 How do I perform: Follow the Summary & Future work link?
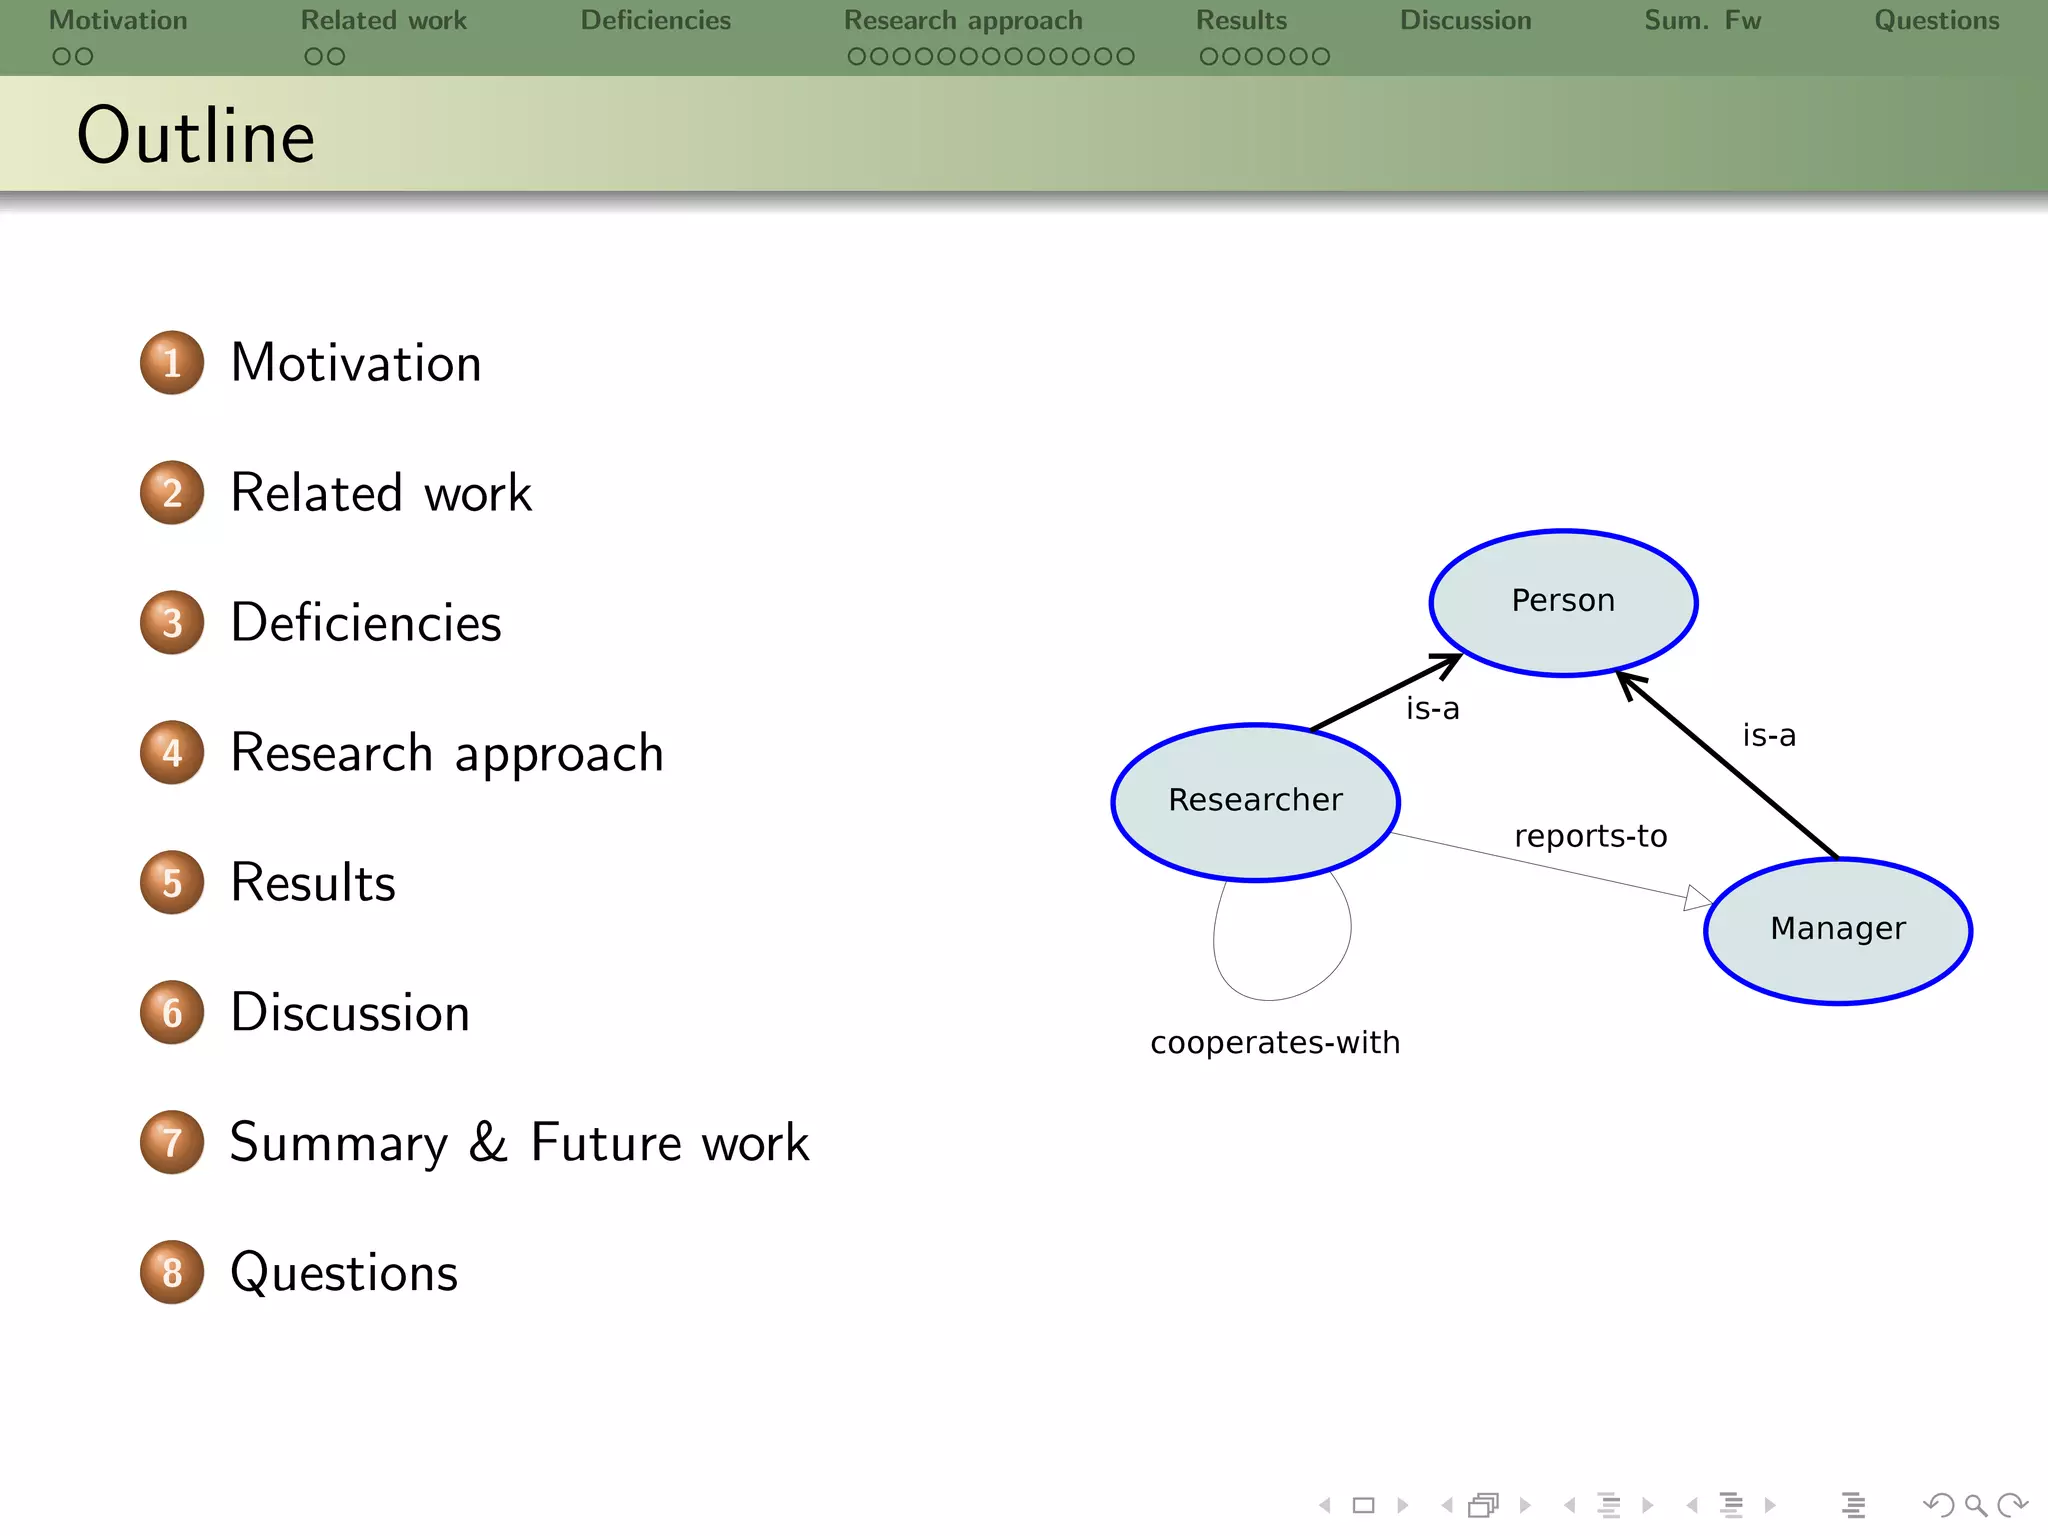[x=519, y=1142]
